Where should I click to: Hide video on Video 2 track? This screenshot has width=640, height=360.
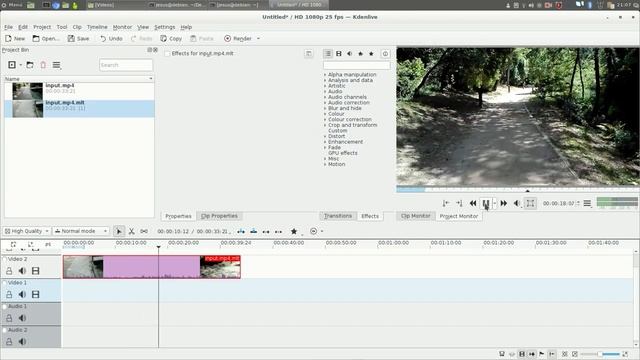[36, 271]
